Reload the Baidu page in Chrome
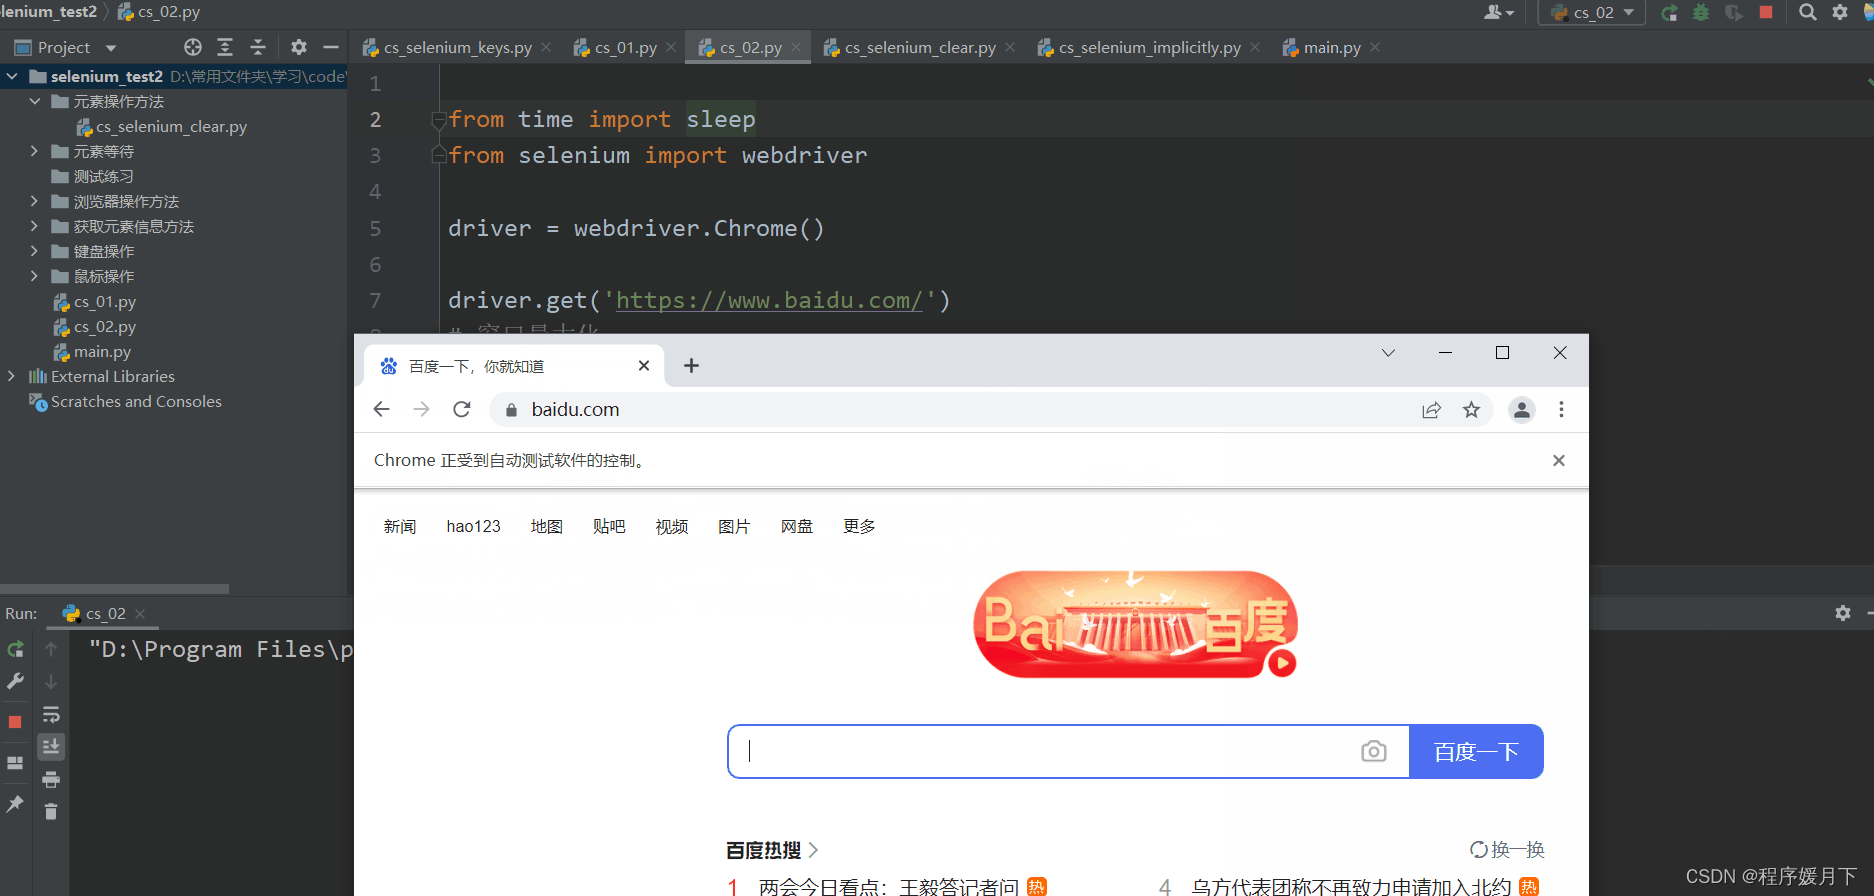 461,409
